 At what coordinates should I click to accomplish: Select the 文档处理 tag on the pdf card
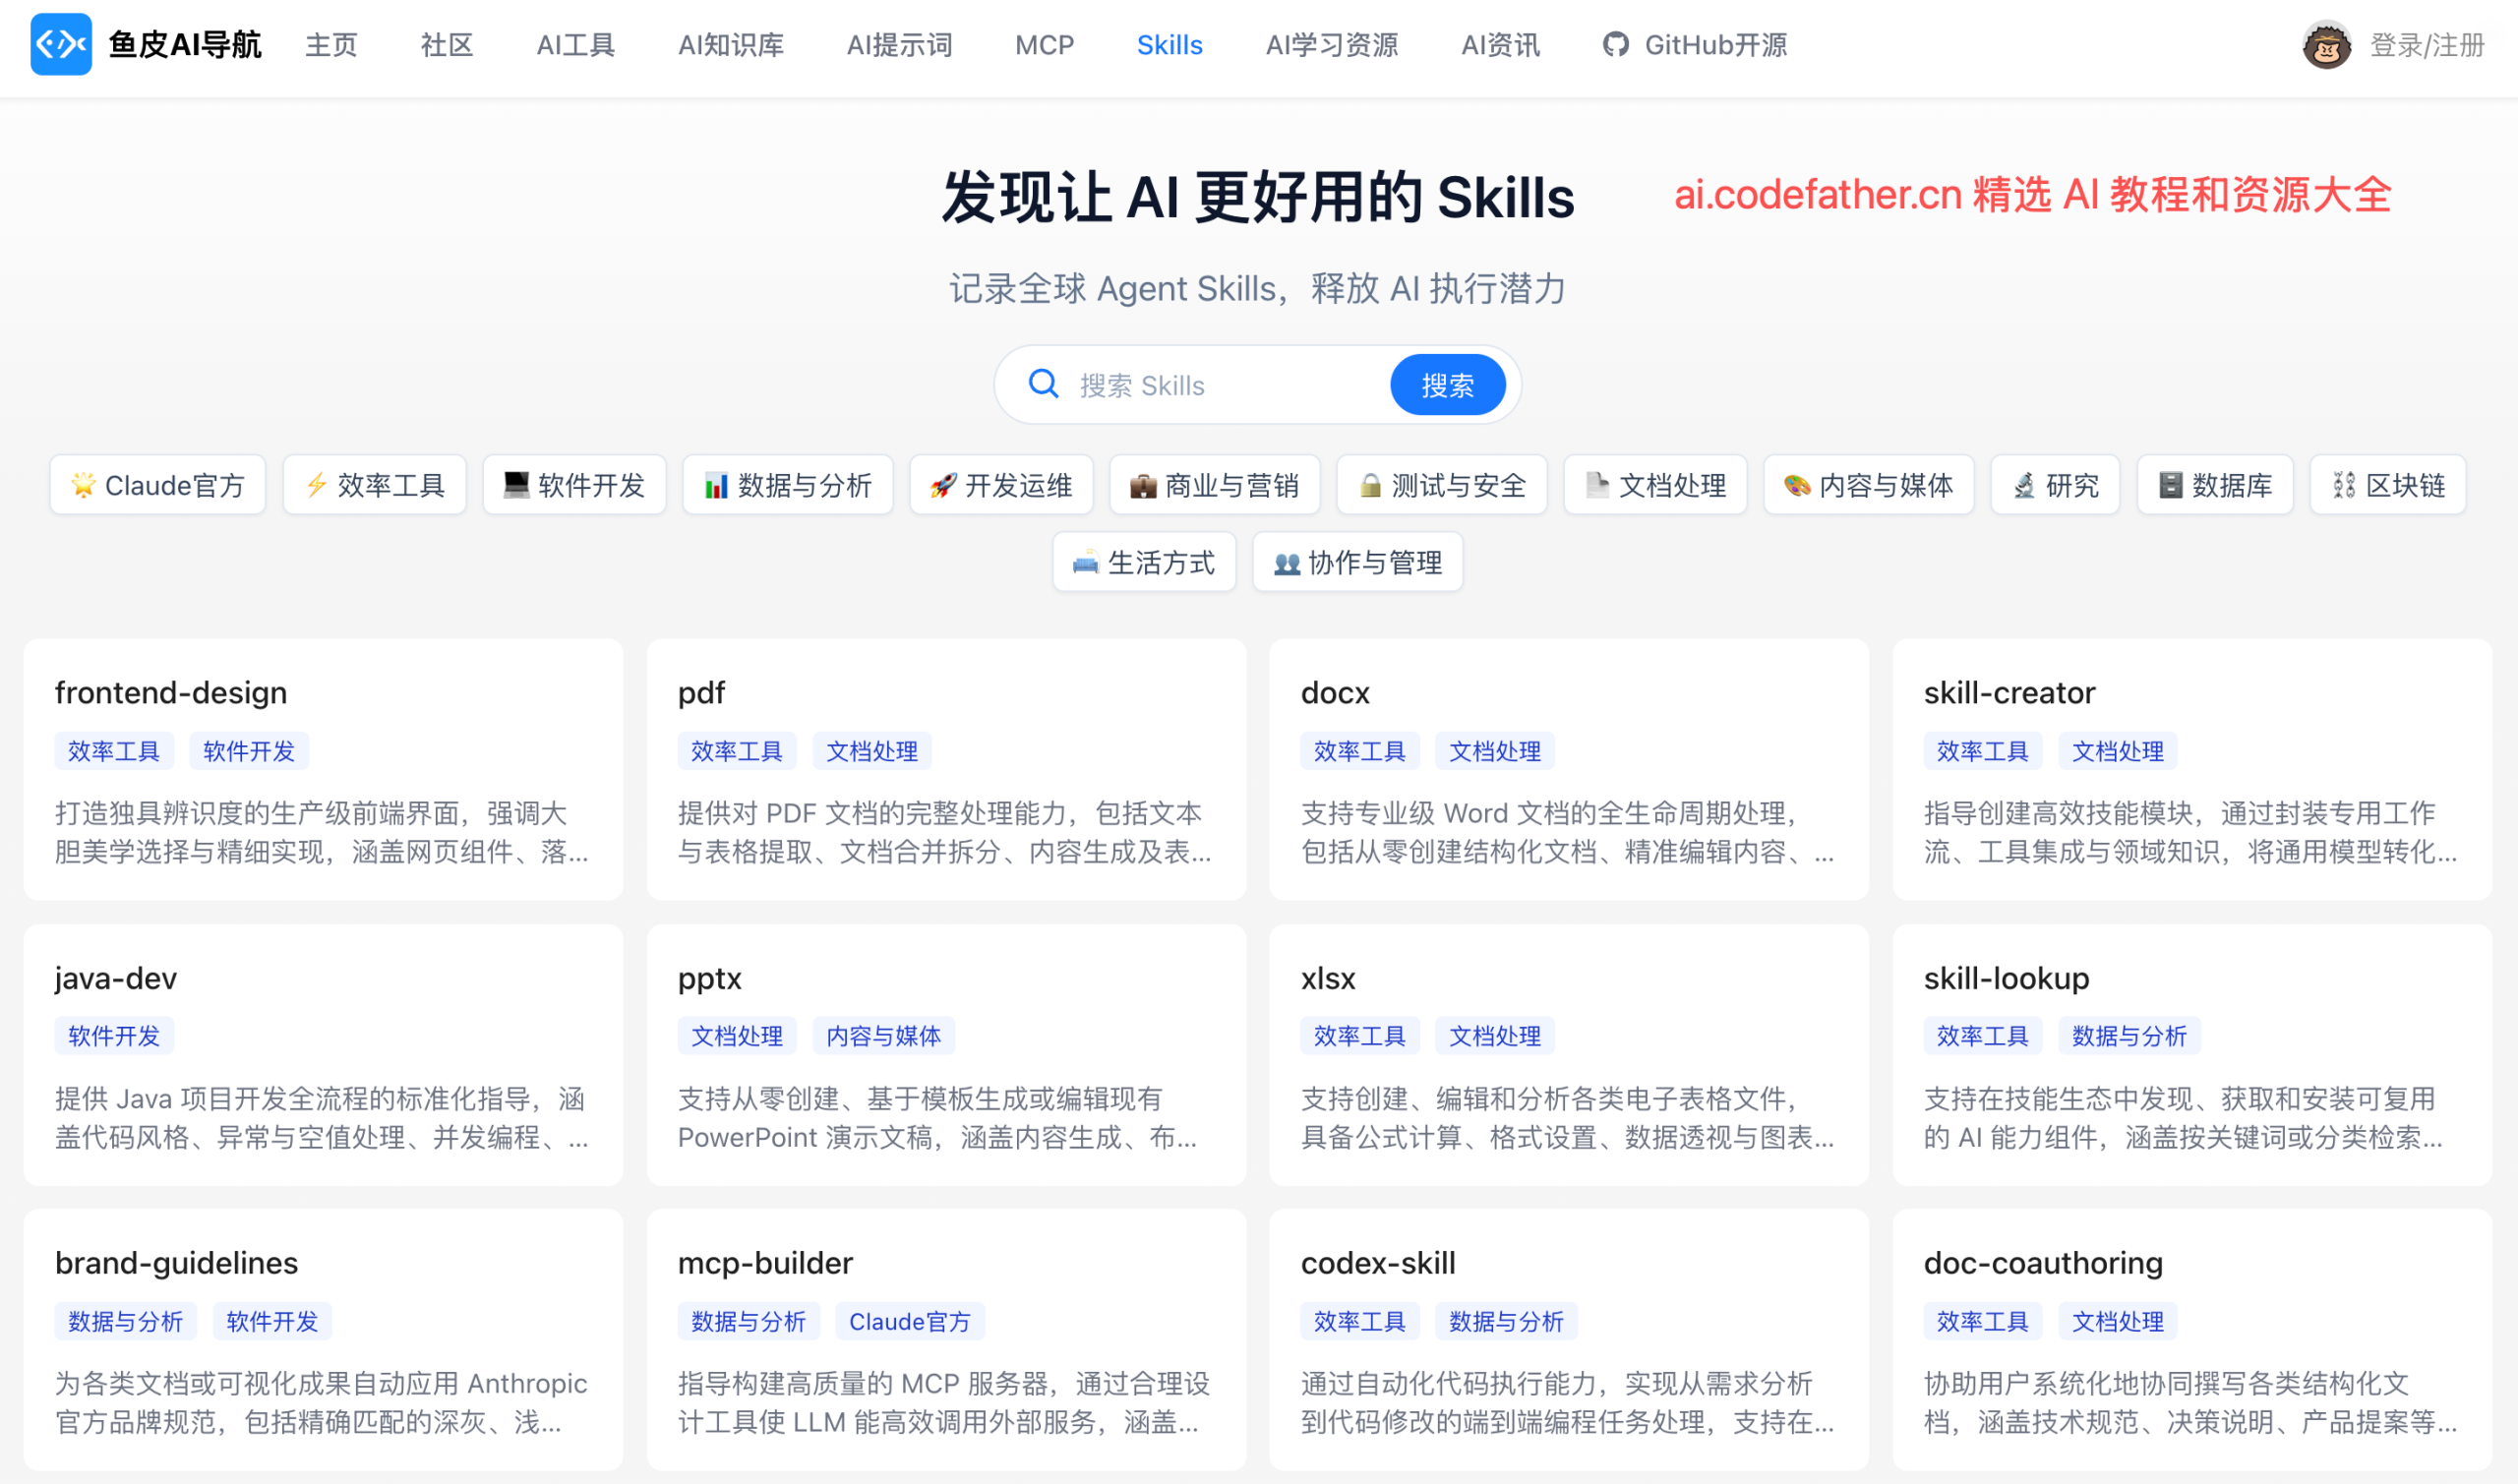click(x=871, y=751)
